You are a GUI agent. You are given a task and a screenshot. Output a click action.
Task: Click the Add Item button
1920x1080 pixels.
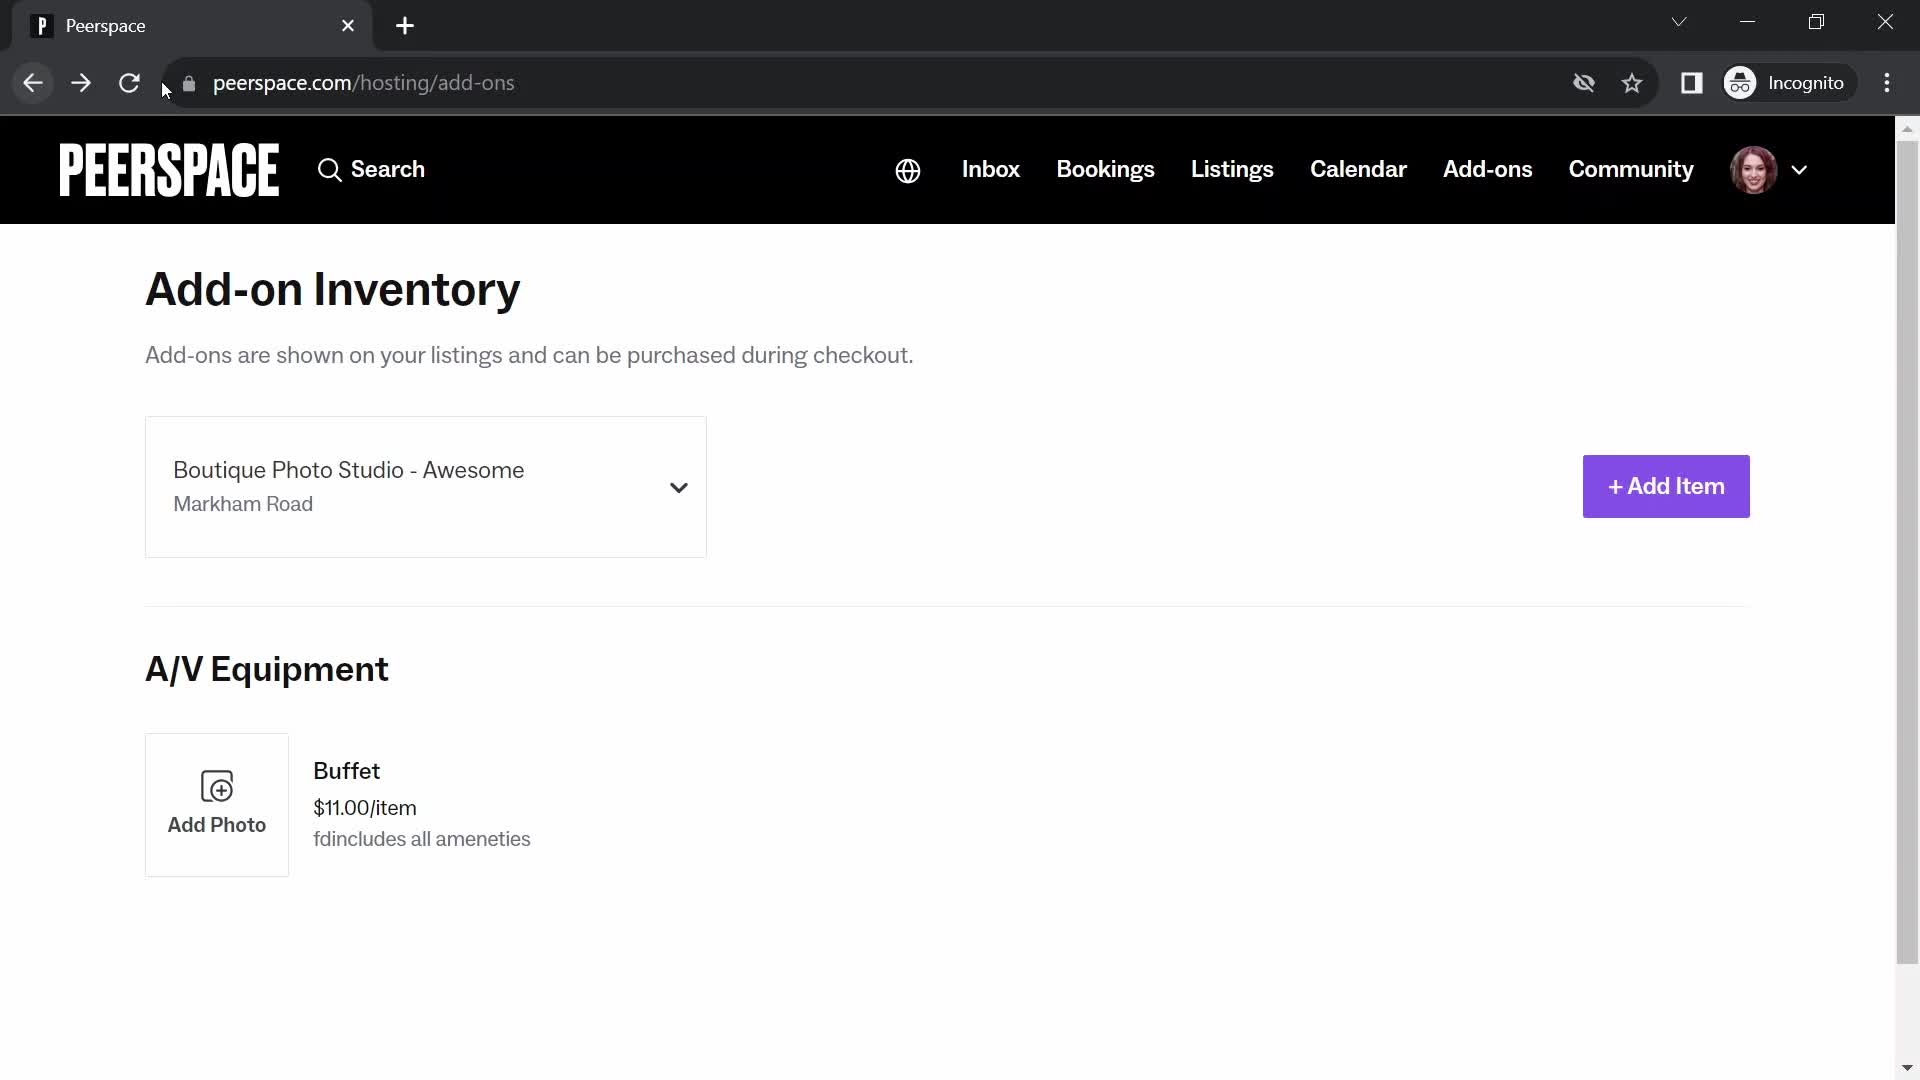tap(1667, 487)
